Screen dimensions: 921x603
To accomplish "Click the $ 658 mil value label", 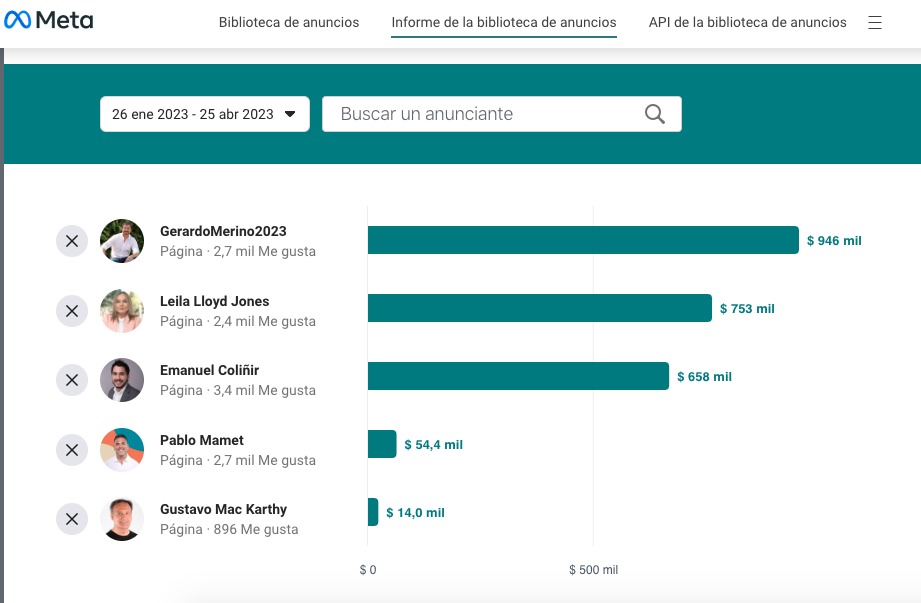I will (704, 377).
